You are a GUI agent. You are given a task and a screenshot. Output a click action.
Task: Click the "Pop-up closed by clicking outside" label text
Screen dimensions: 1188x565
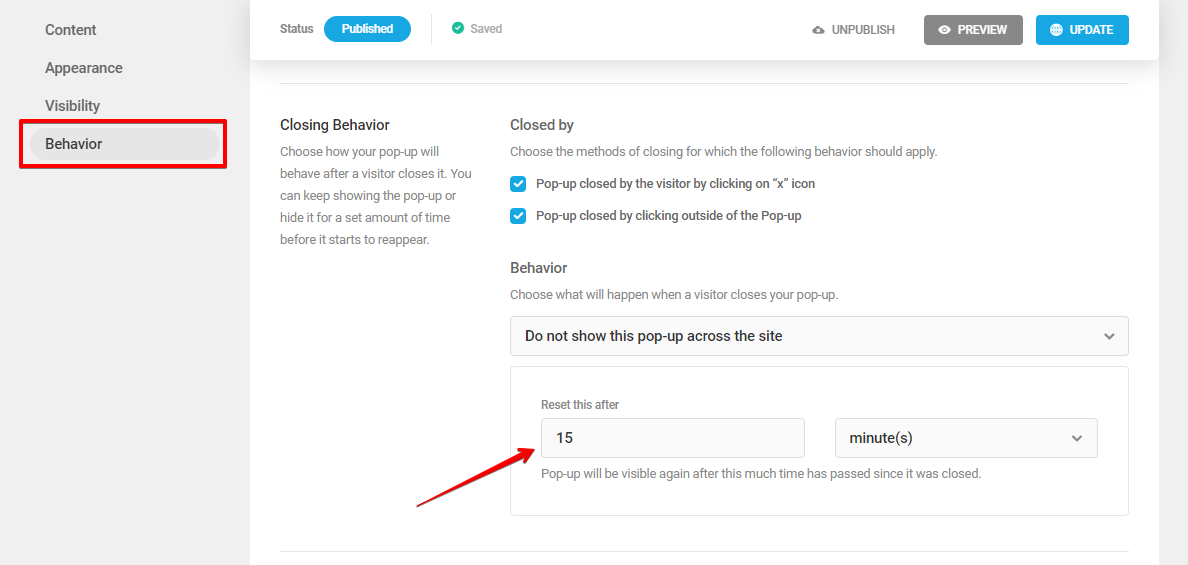click(x=668, y=216)
